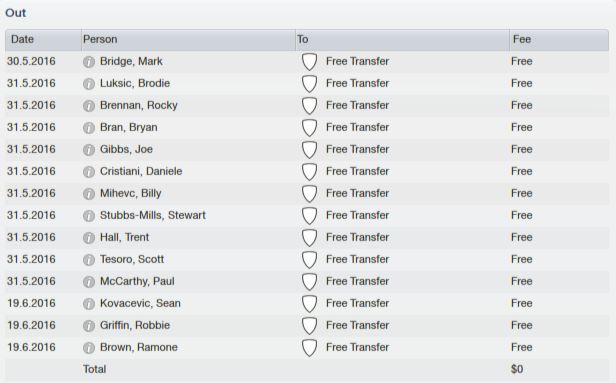The width and height of the screenshot is (616, 383).
Task: Click Free Transfer destination for Bridge, Mark
Action: pyautogui.click(x=358, y=61)
